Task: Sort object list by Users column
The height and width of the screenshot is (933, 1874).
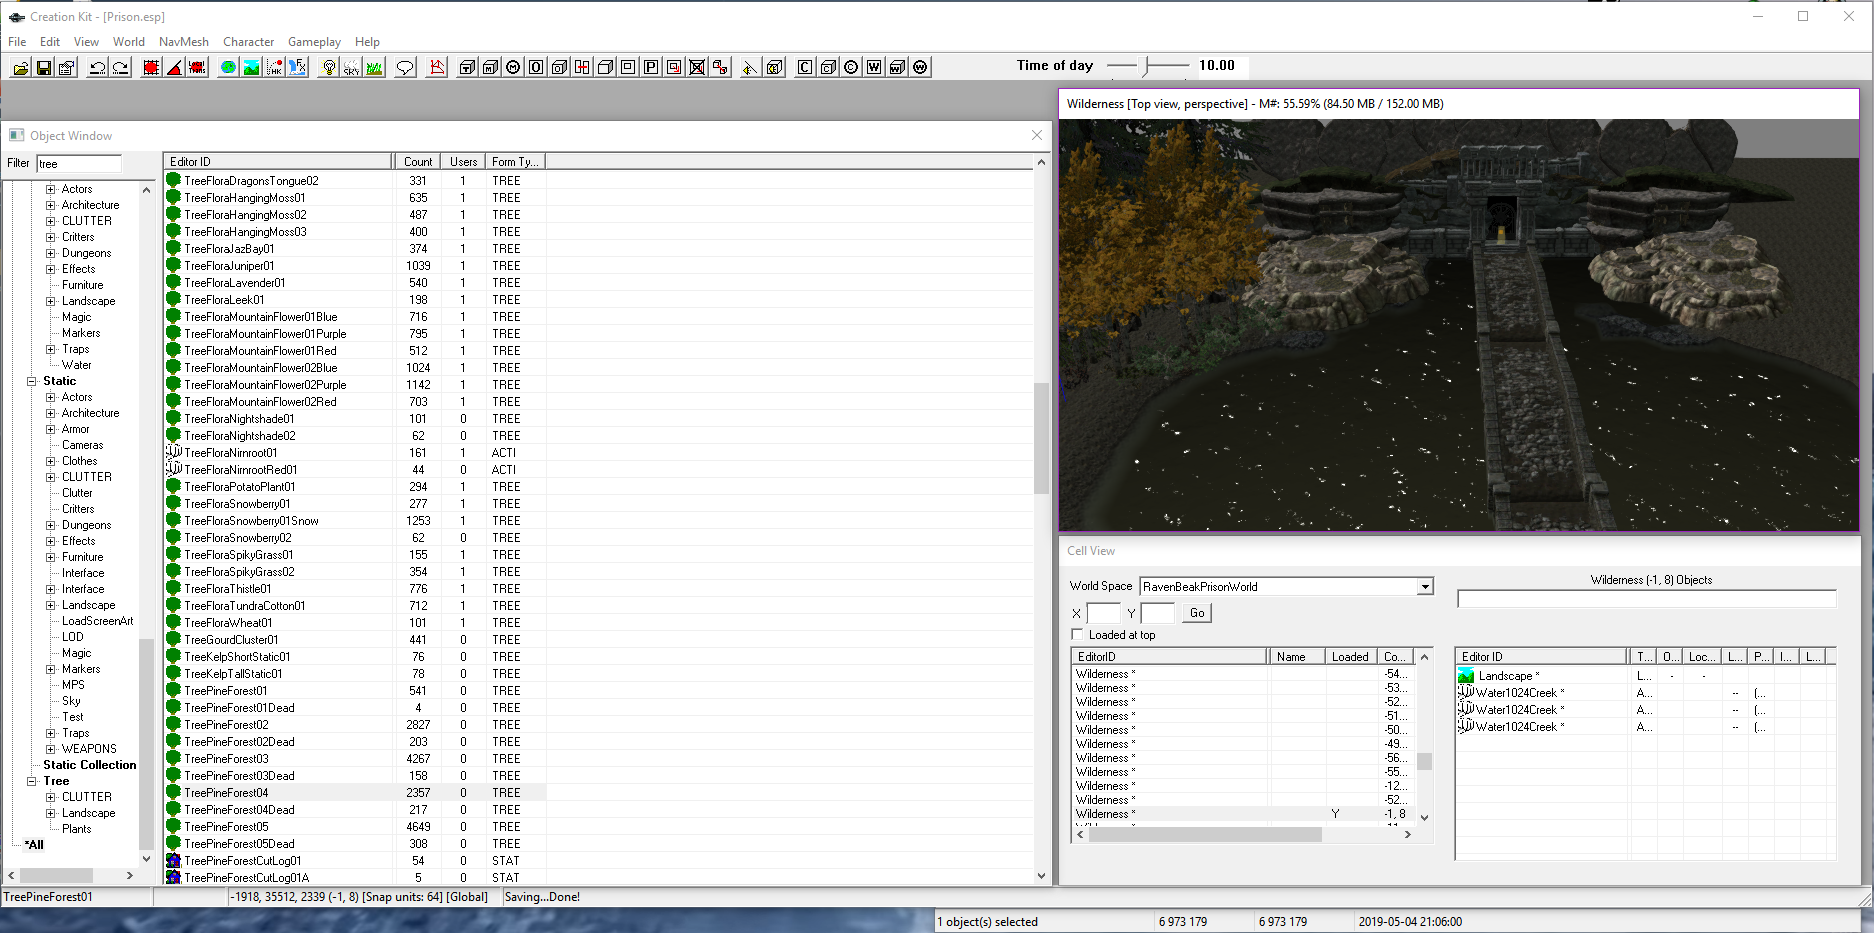Action: pos(463,161)
